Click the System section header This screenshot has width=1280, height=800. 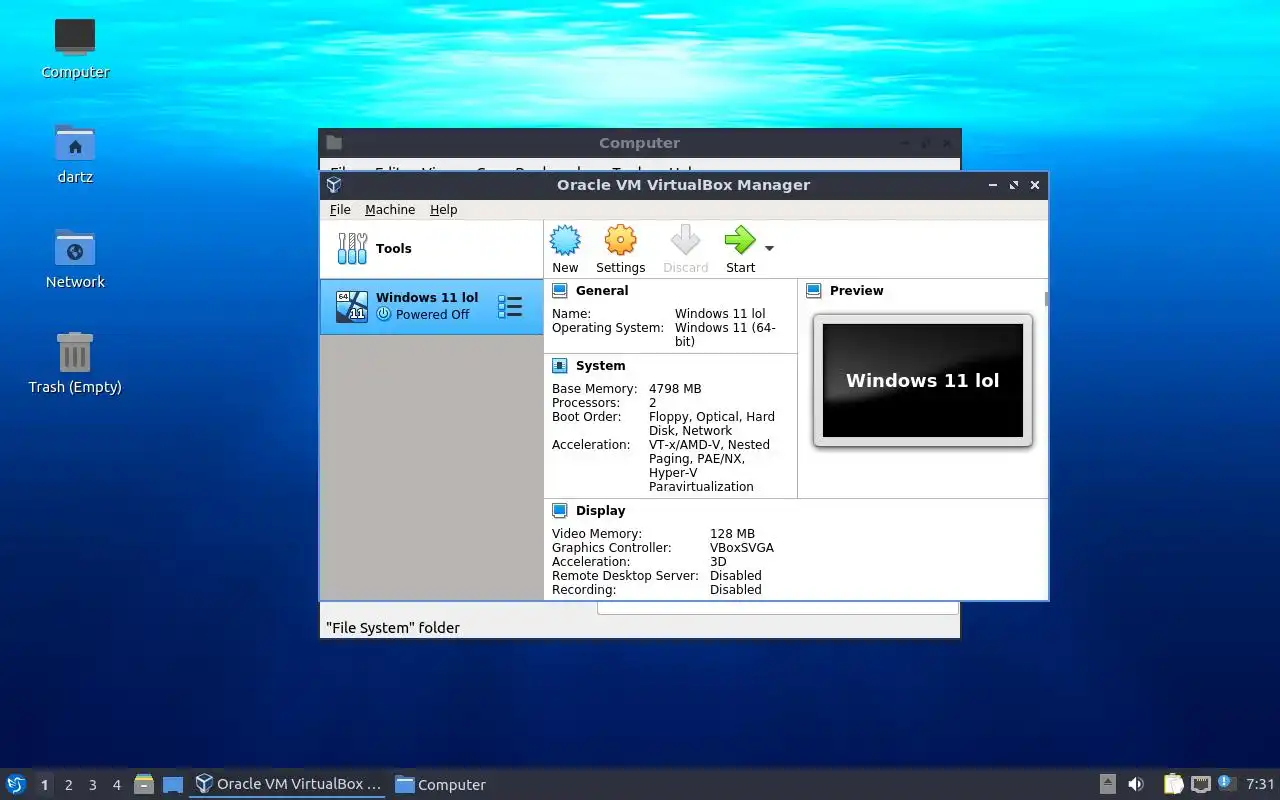600,366
